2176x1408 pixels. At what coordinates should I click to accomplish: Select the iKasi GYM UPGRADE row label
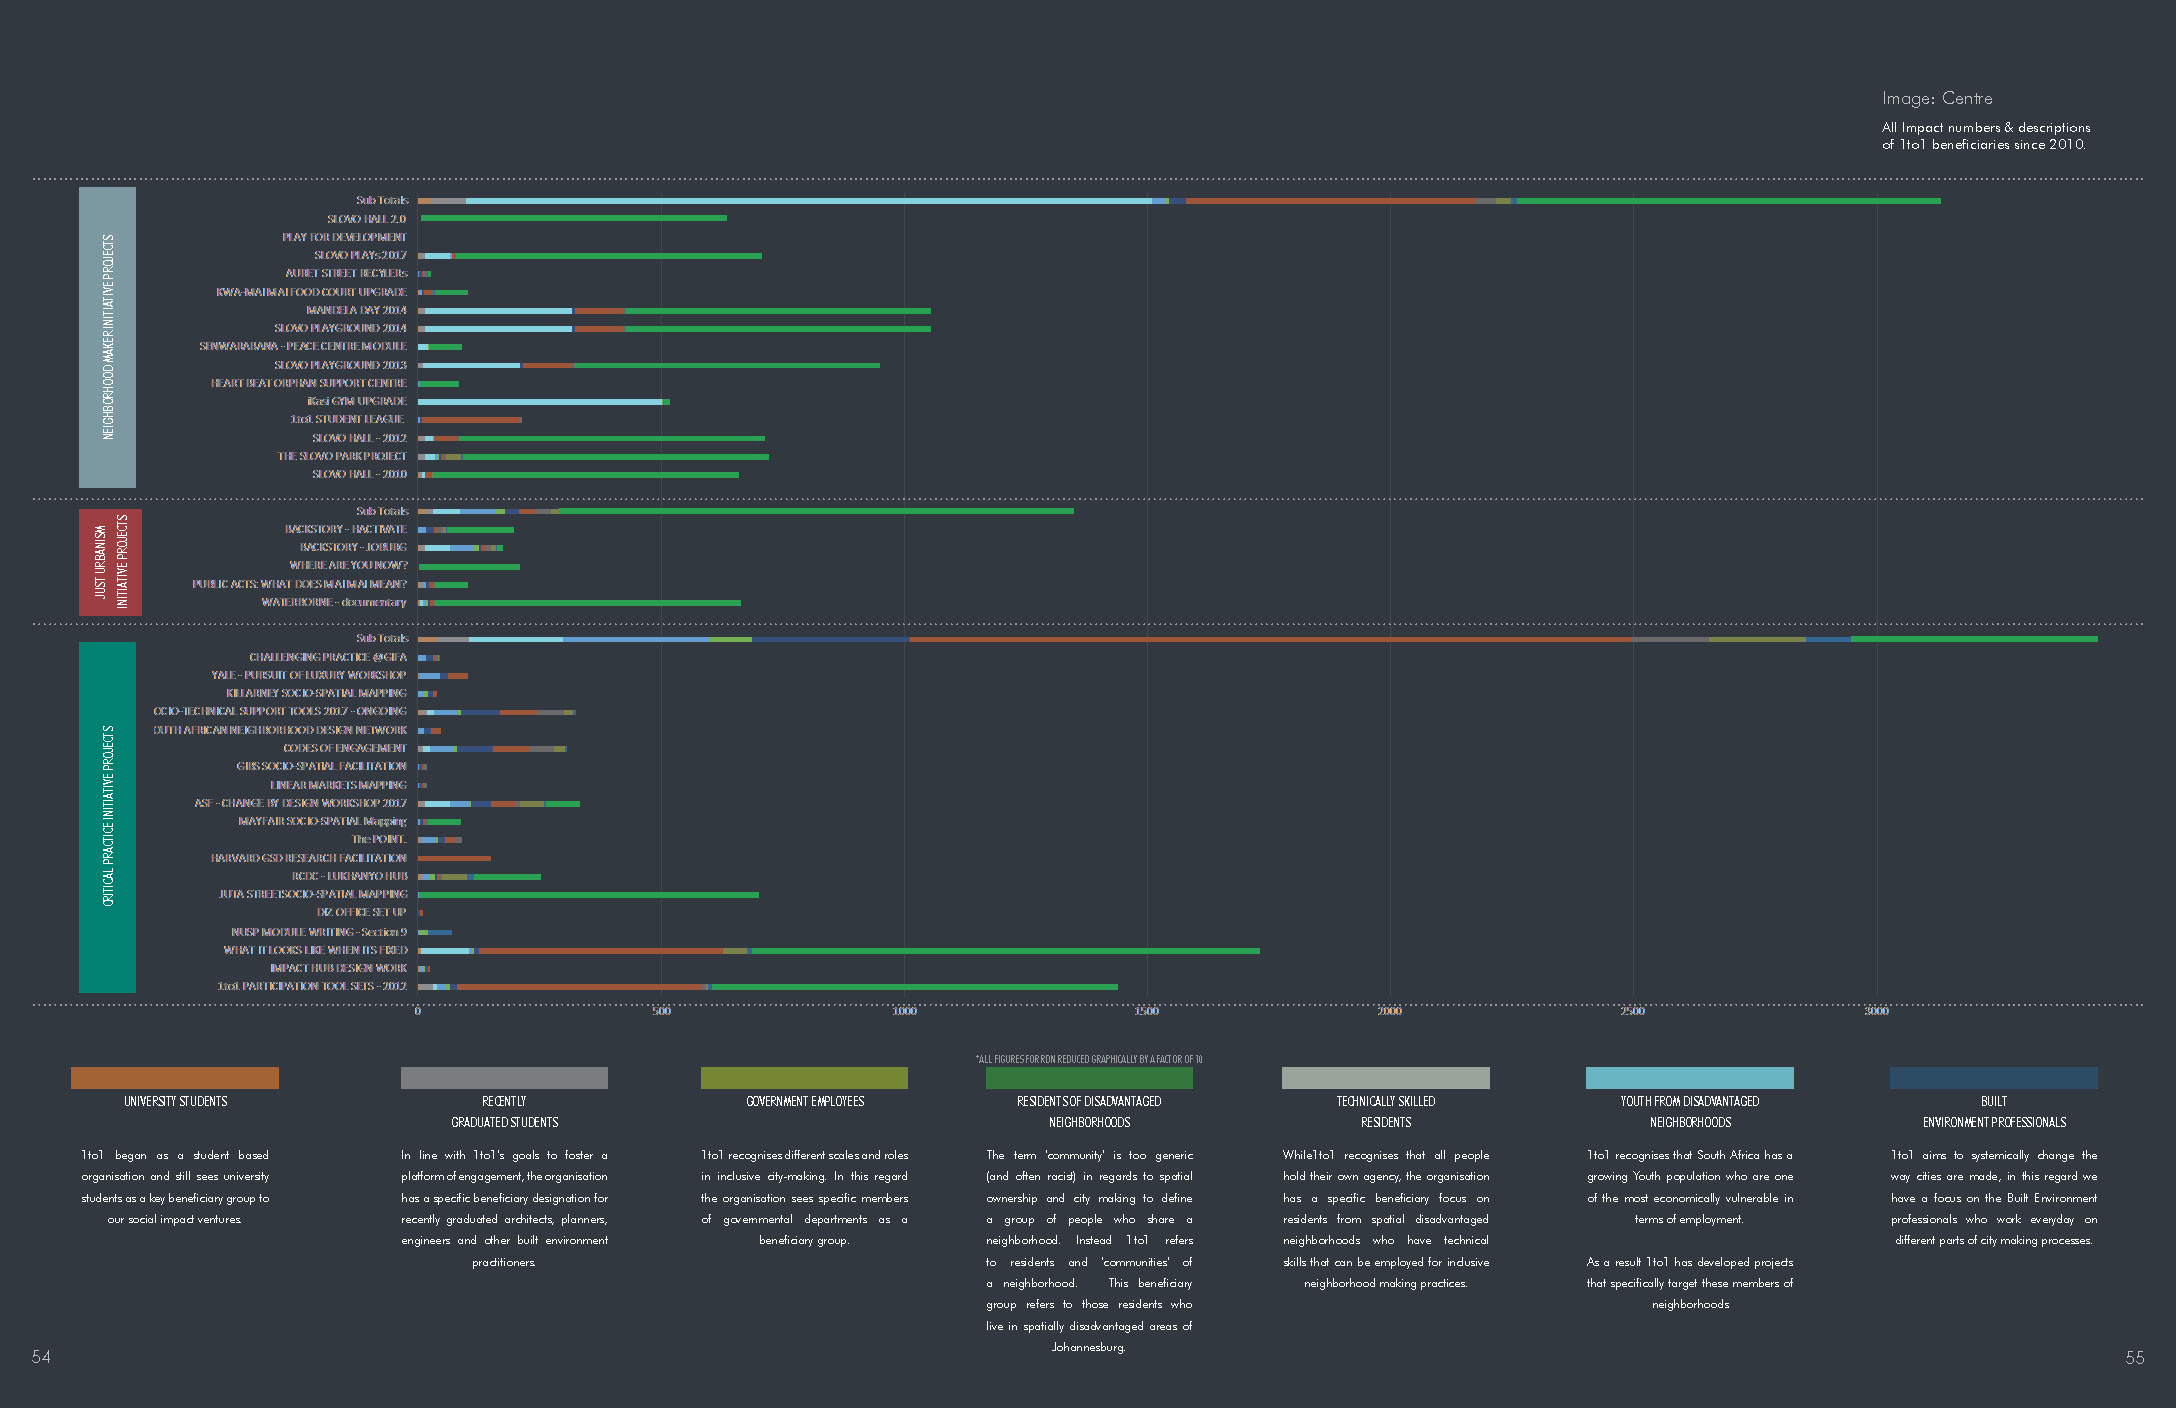pos(357,401)
